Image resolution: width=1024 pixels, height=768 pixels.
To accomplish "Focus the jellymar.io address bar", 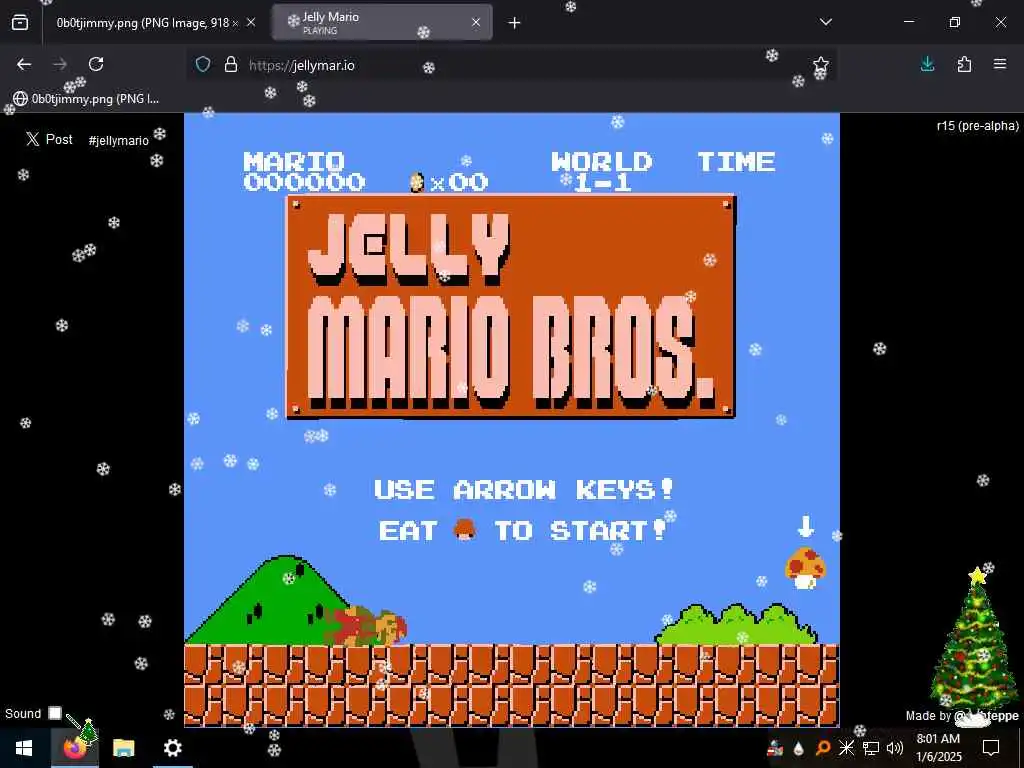I will tap(511, 65).
